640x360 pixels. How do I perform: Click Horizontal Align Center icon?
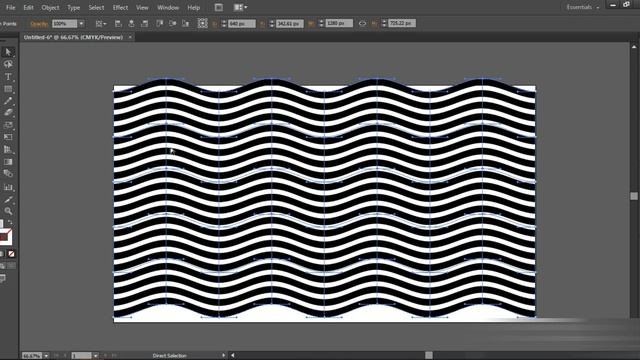131,24
